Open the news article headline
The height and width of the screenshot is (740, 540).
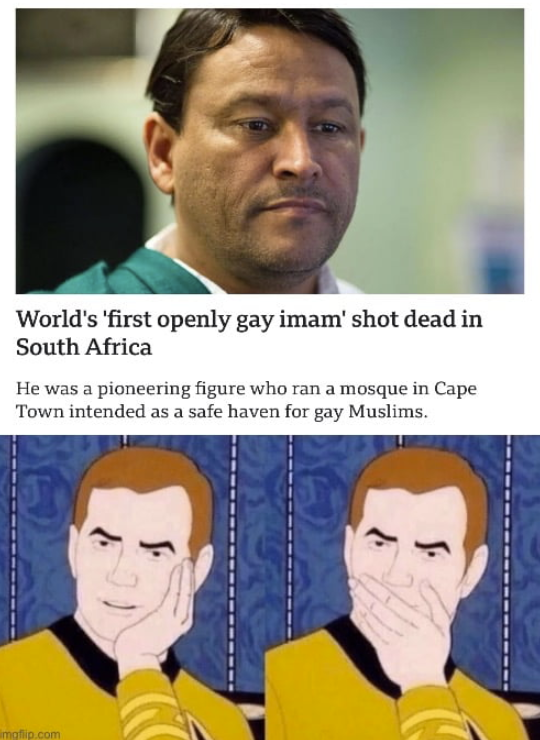coord(249,333)
